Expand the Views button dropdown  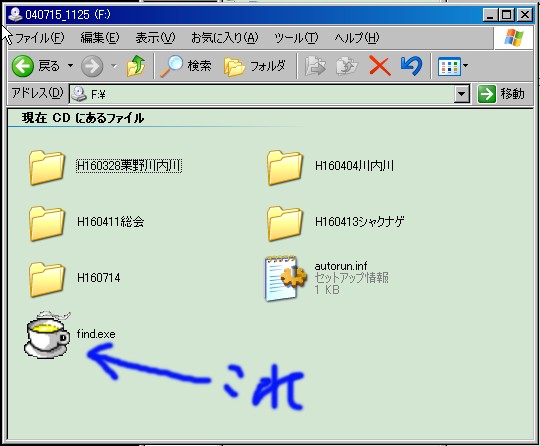click(466, 65)
